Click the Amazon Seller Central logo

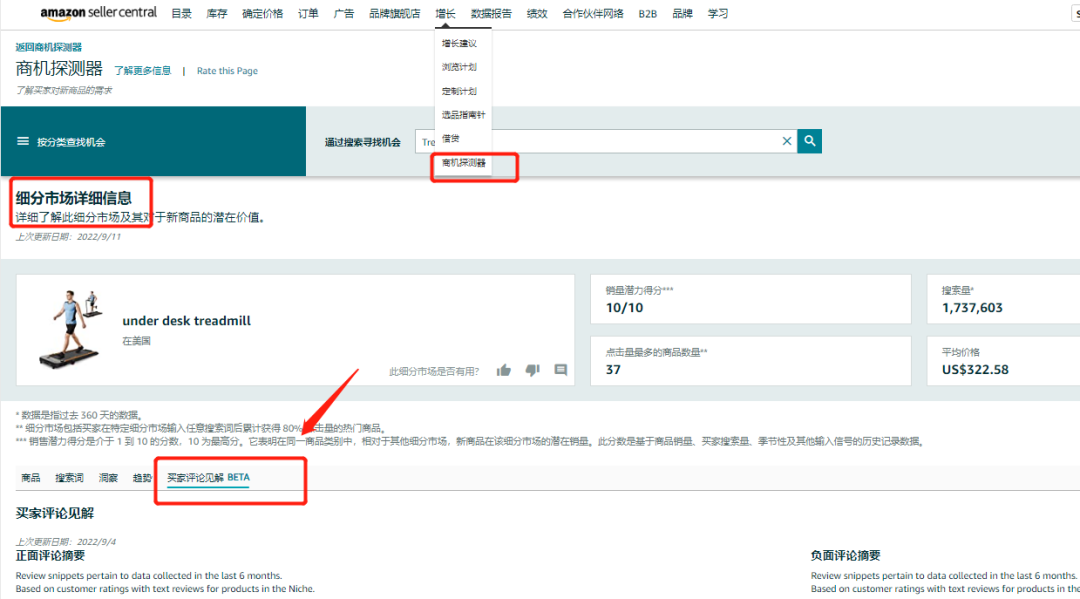(98, 13)
